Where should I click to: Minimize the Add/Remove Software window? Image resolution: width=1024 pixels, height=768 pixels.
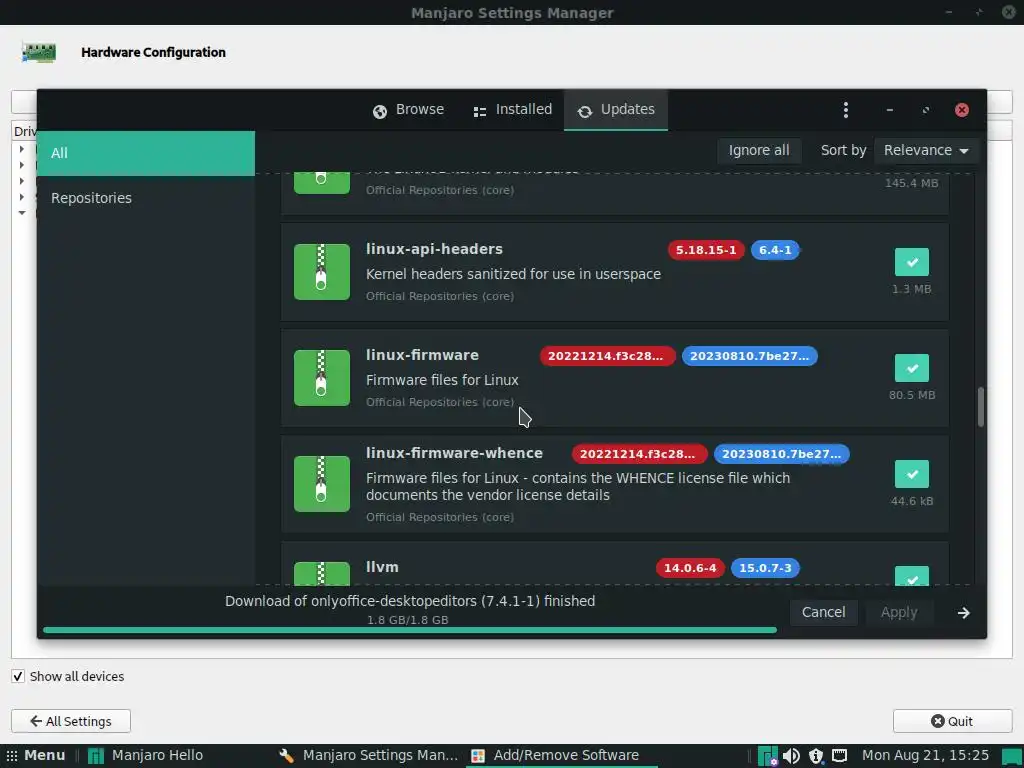889,110
